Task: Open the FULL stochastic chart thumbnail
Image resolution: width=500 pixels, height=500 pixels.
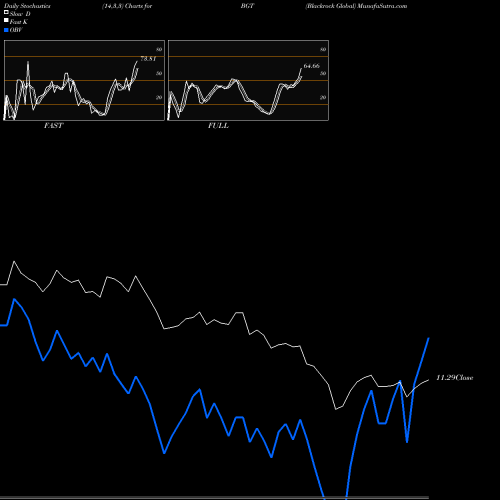Action: (x=248, y=80)
